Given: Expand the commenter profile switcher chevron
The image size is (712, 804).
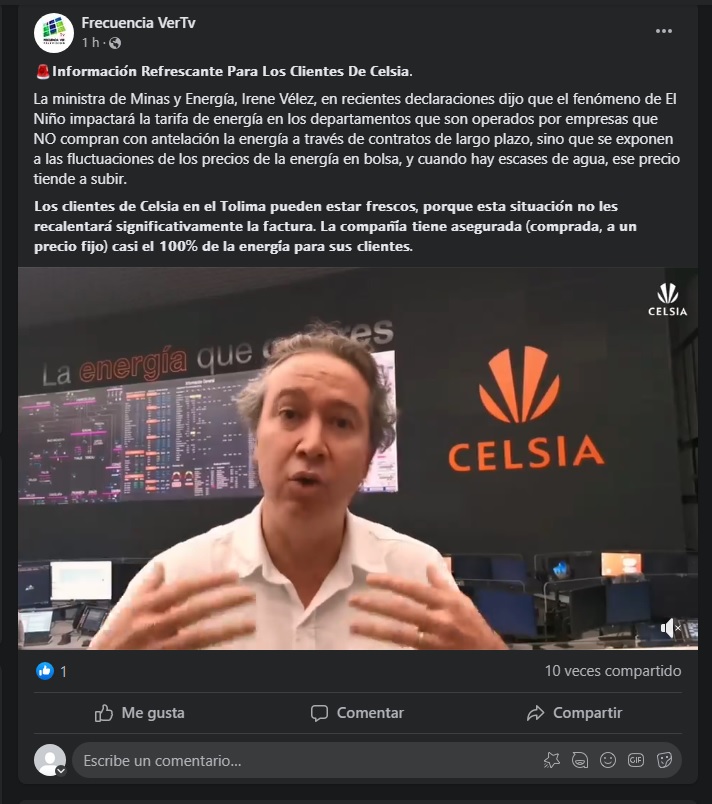Looking at the screenshot, I should point(61,771).
